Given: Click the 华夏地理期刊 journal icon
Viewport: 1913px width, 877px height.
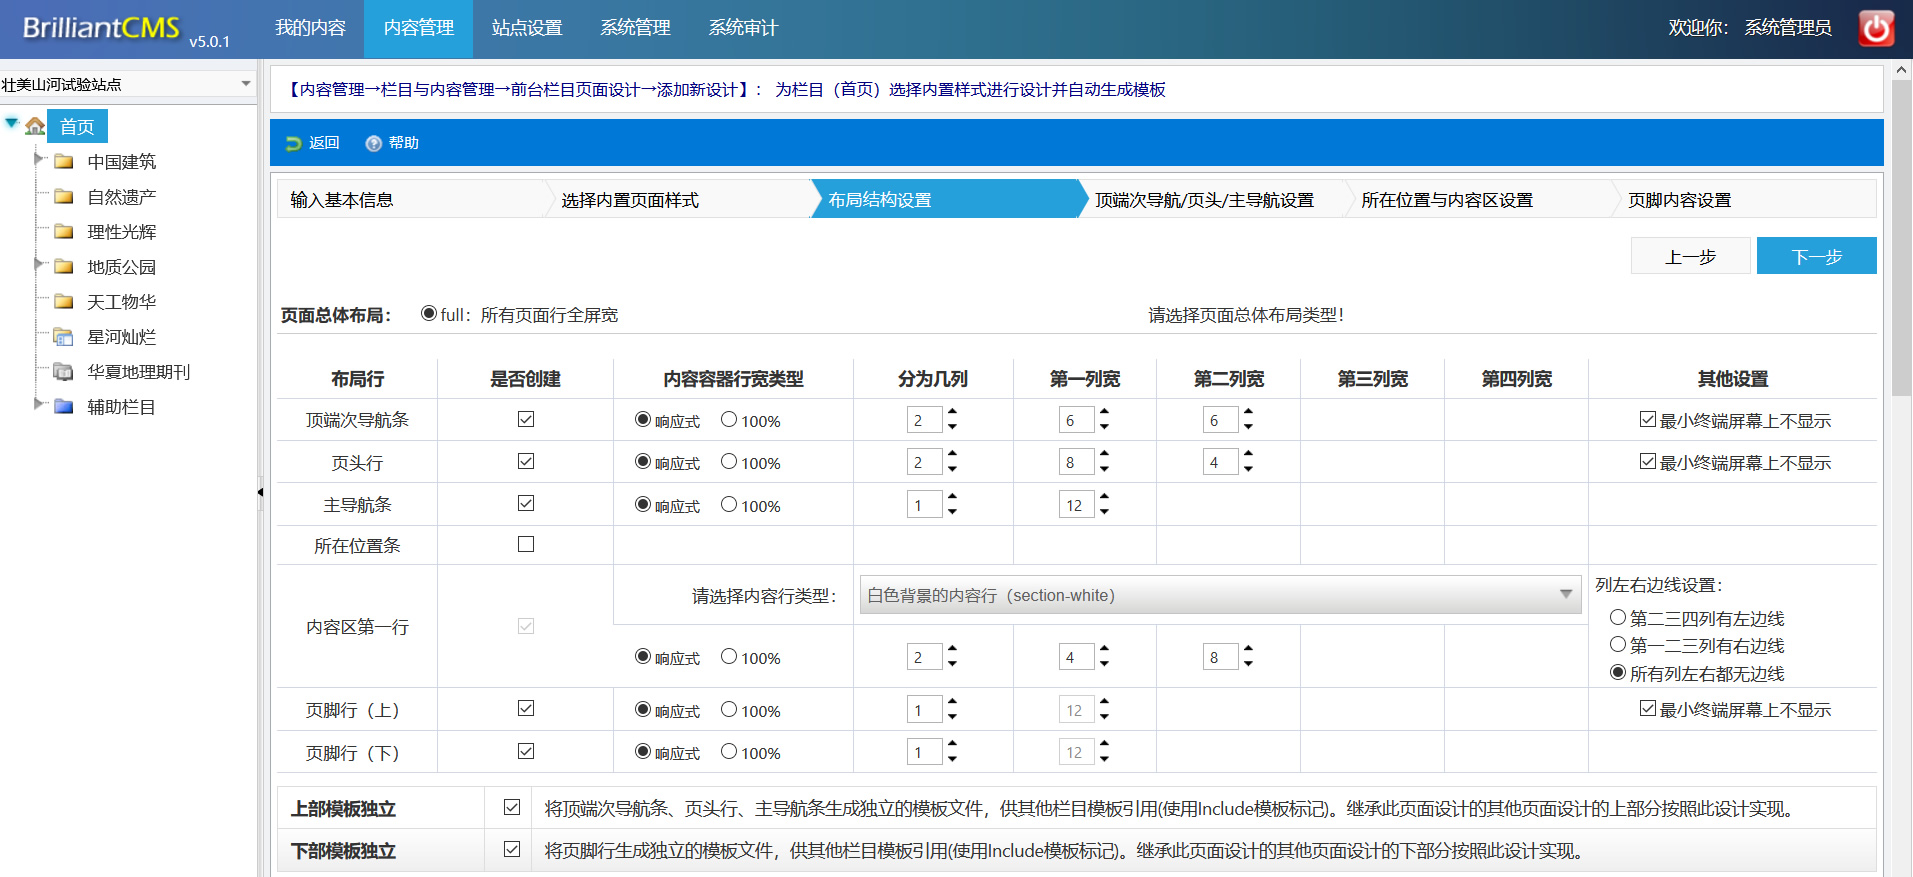Looking at the screenshot, I should pyautogui.click(x=64, y=372).
